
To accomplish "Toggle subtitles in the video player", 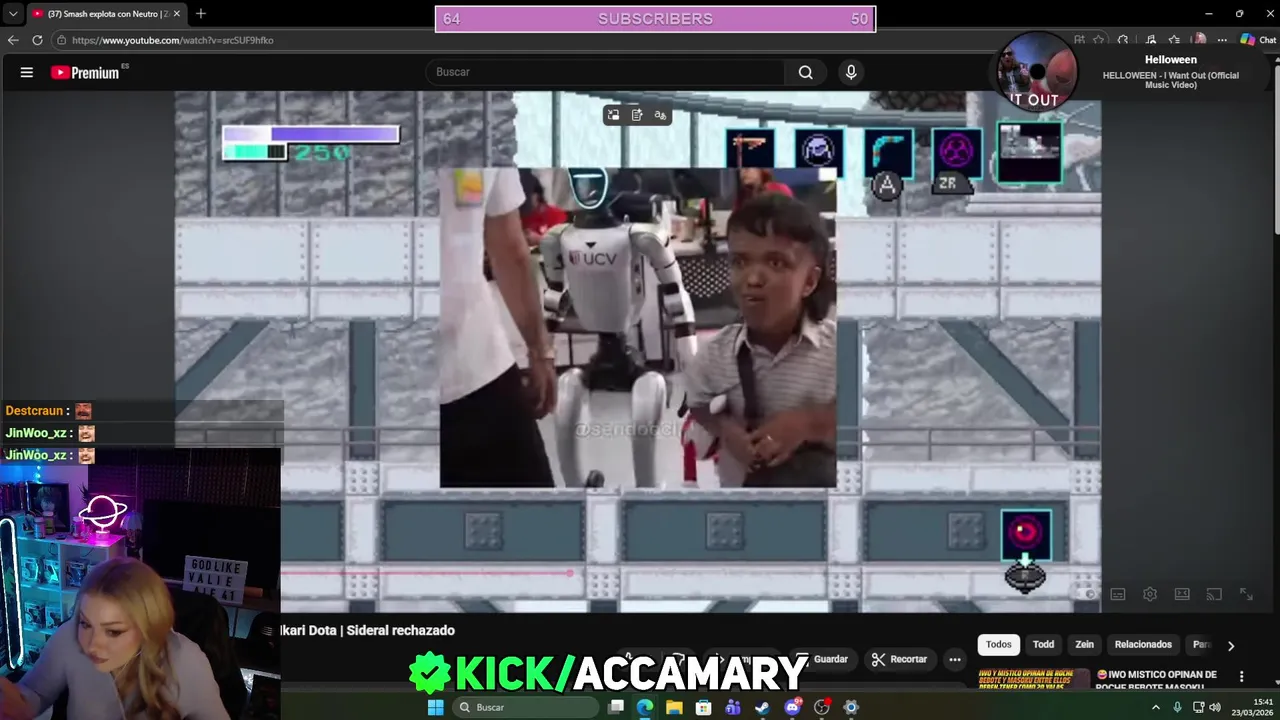I will 1118,594.
